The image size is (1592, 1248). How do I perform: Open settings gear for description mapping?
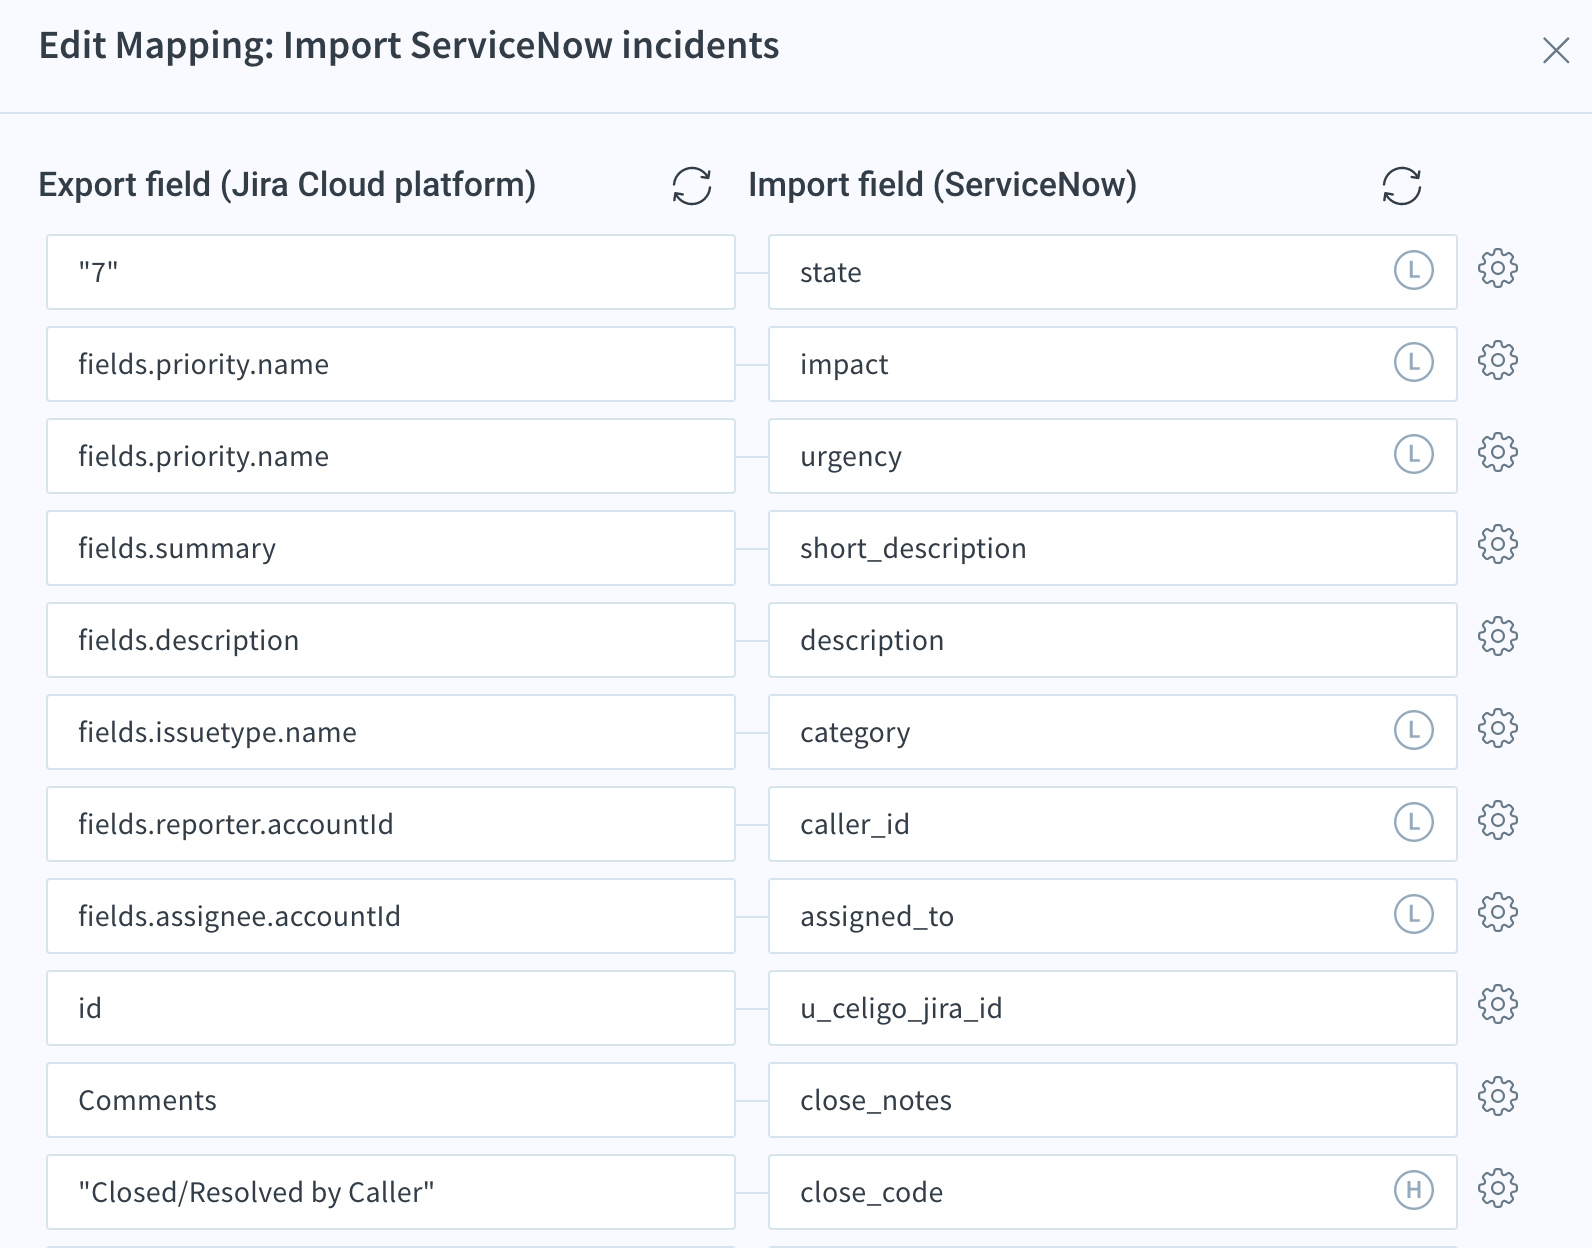(1498, 636)
